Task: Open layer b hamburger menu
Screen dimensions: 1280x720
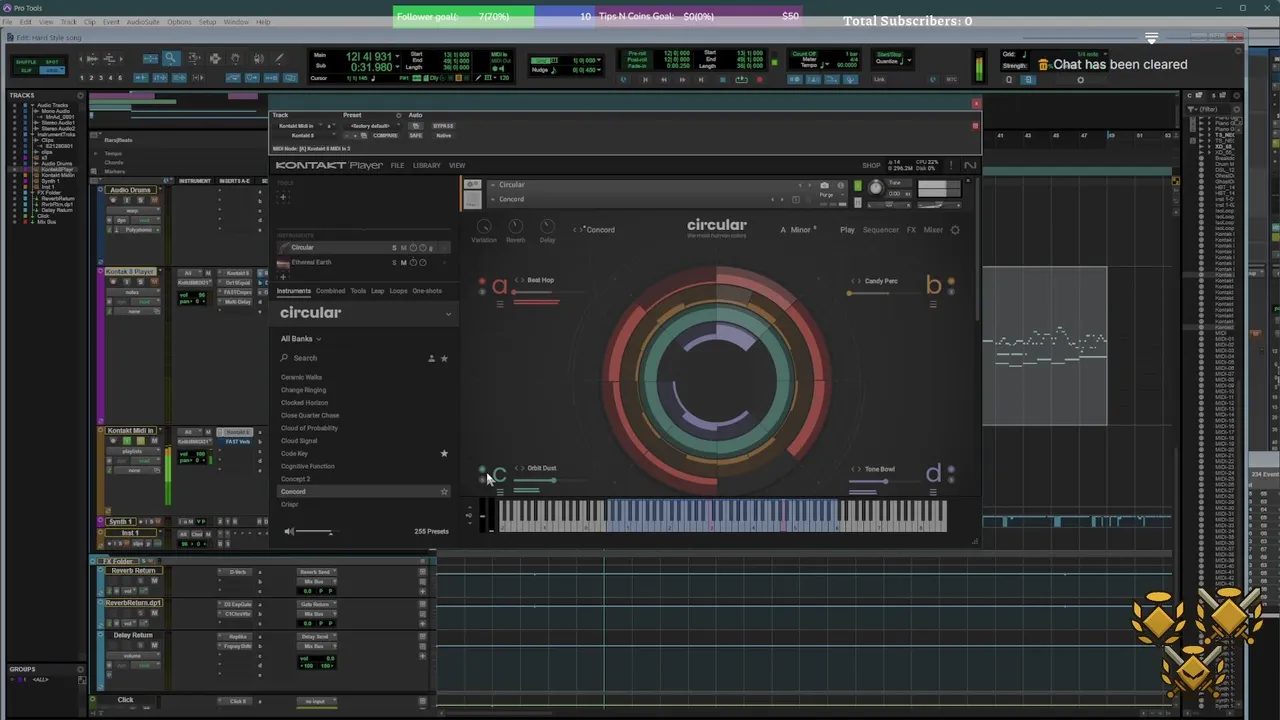Action: pos(933,304)
